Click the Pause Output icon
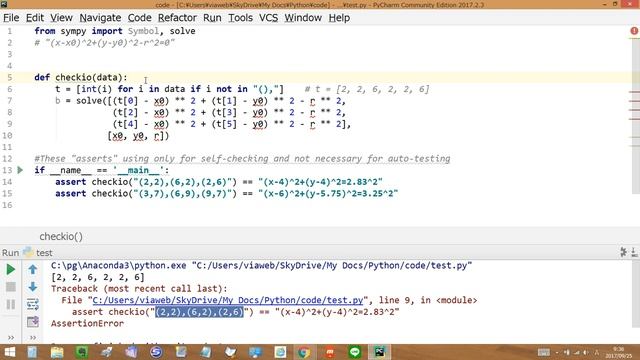This screenshot has width=640, height=360. (11, 304)
